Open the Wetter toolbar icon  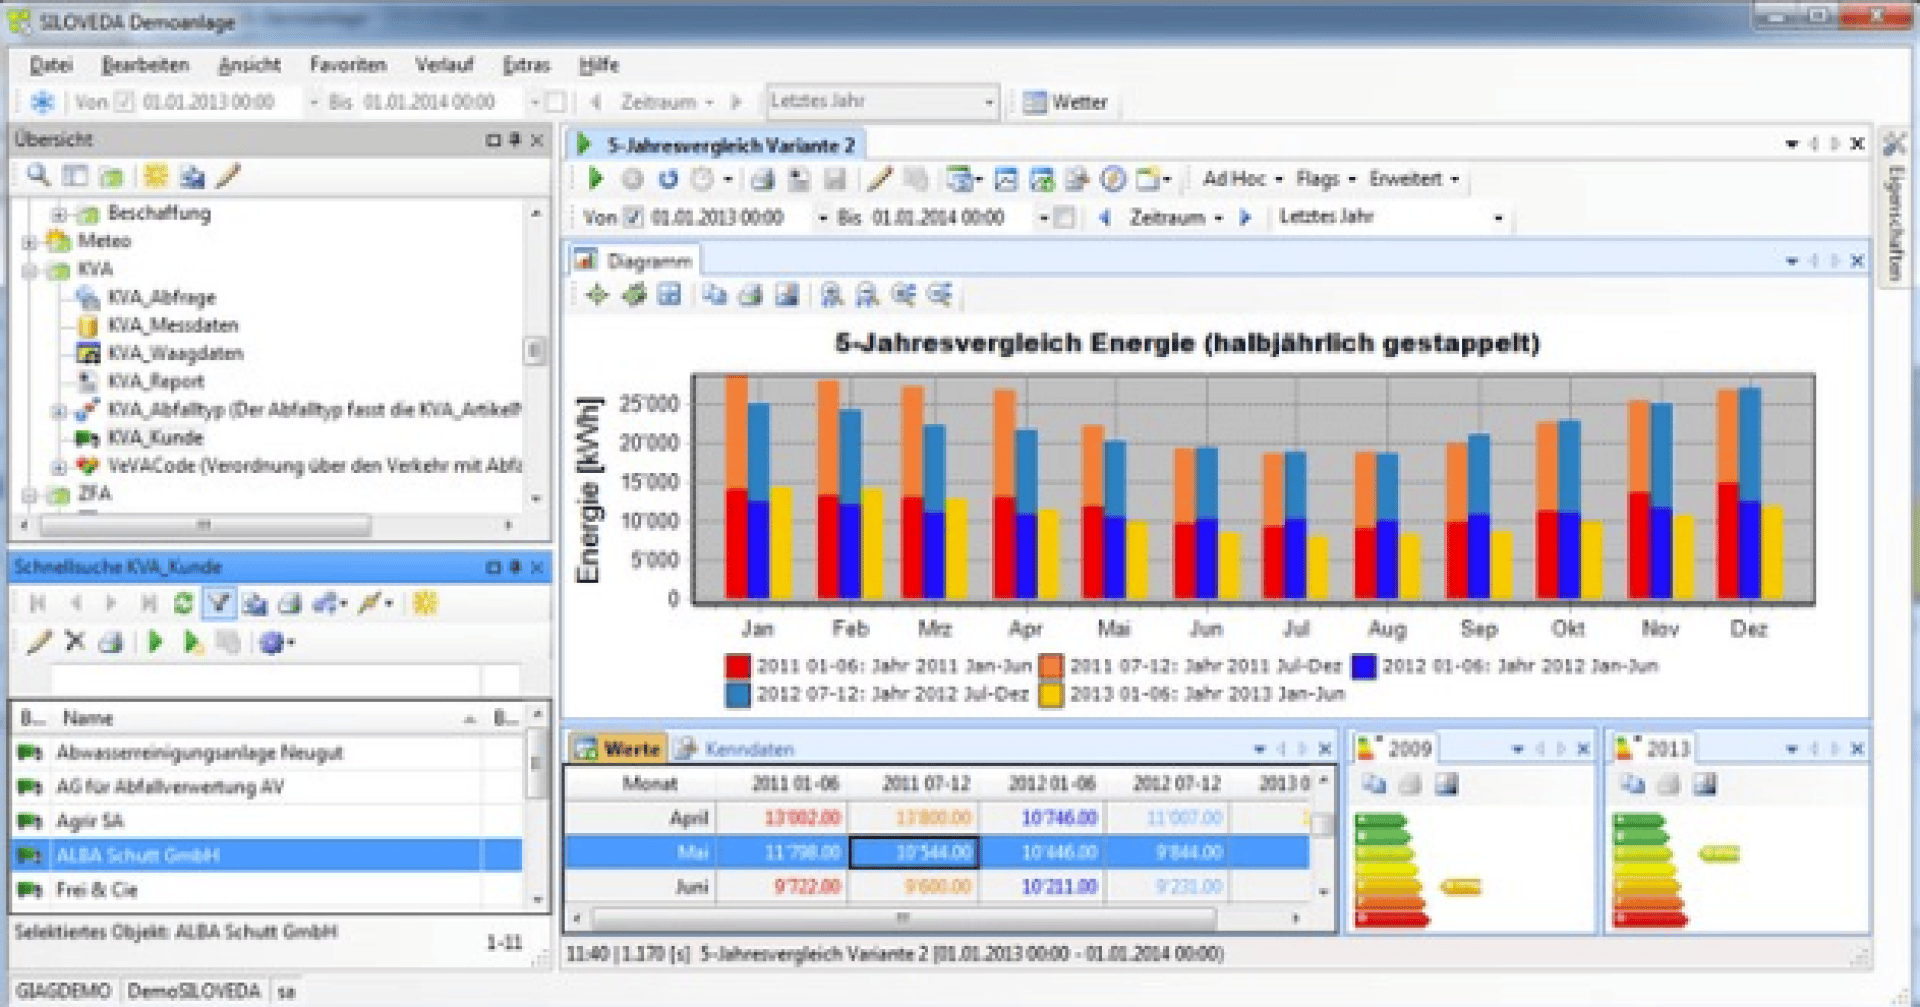(1037, 101)
